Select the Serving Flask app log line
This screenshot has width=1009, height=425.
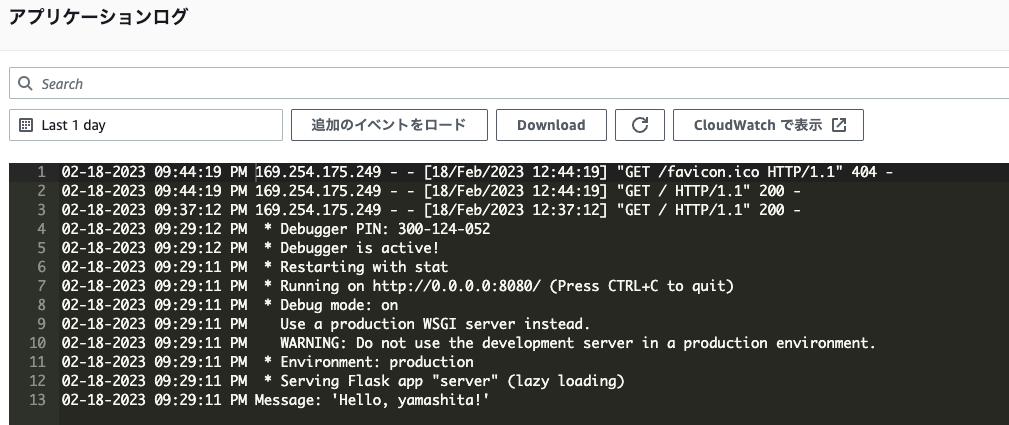tap(343, 381)
